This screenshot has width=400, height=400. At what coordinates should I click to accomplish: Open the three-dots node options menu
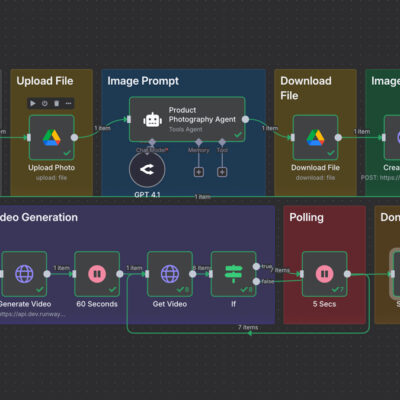click(x=68, y=103)
